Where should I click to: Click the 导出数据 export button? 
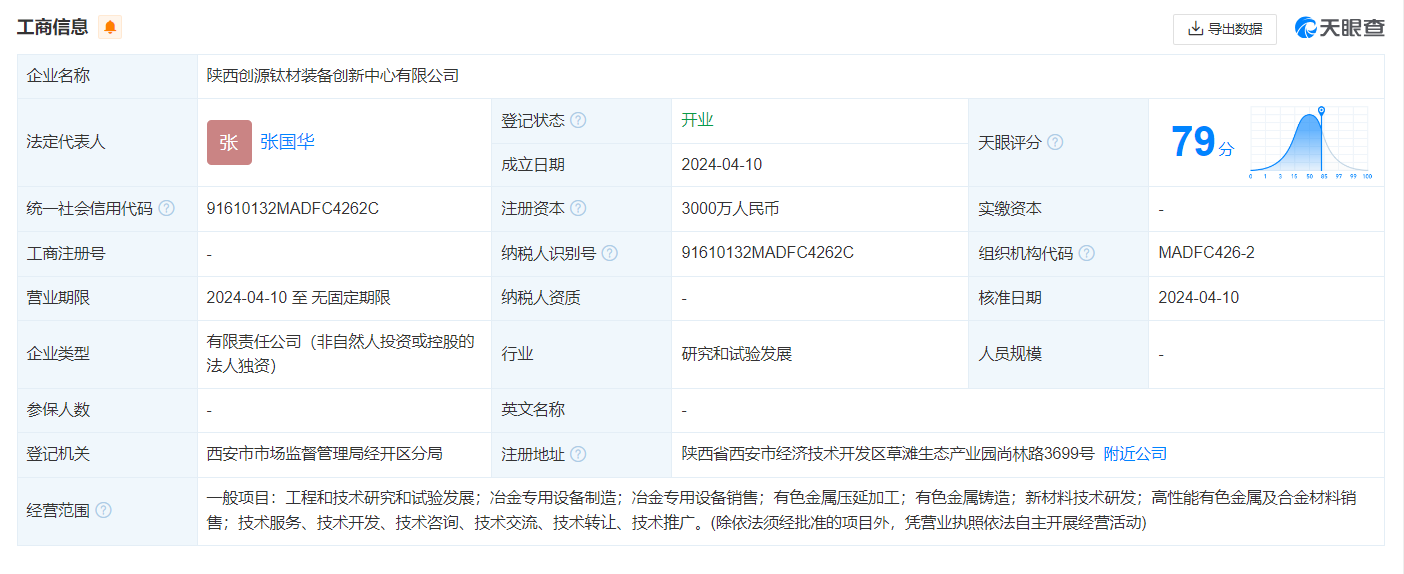coord(1224,29)
